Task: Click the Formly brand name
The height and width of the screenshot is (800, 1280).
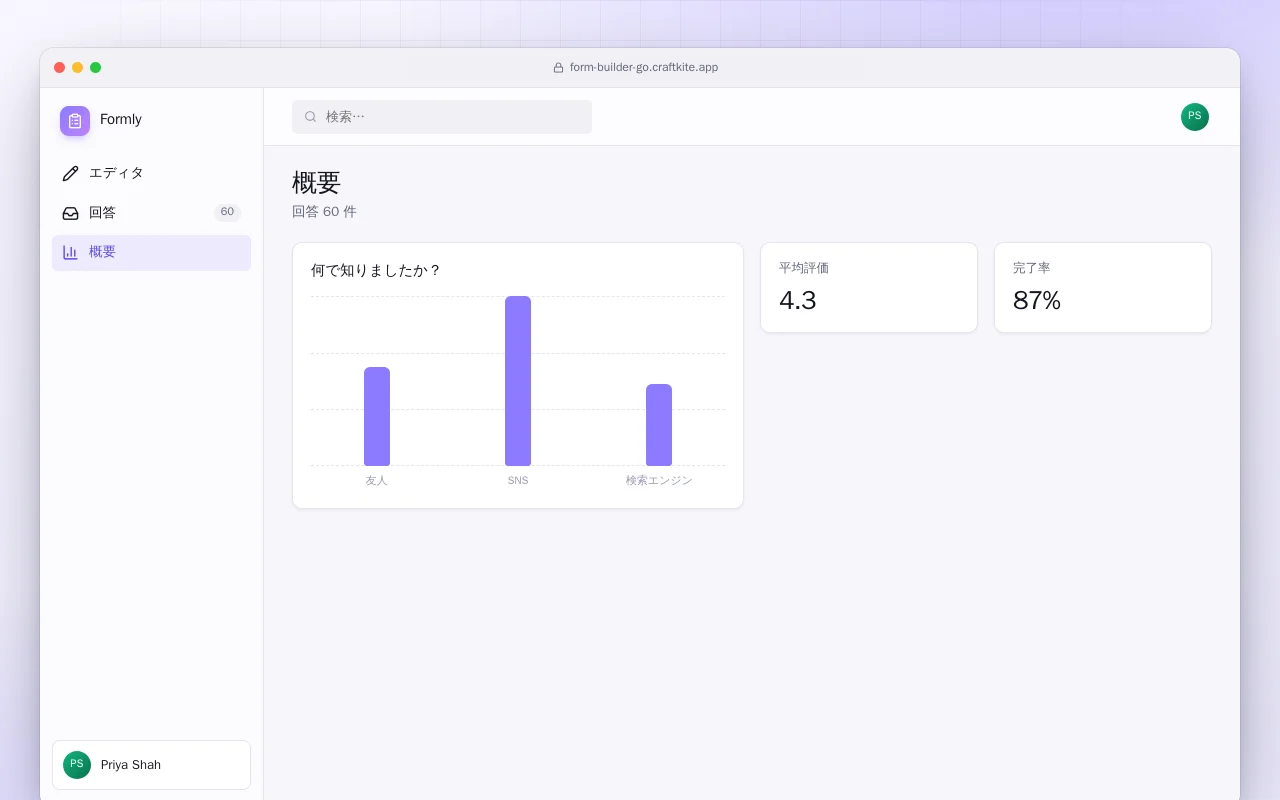Action: pos(121,120)
